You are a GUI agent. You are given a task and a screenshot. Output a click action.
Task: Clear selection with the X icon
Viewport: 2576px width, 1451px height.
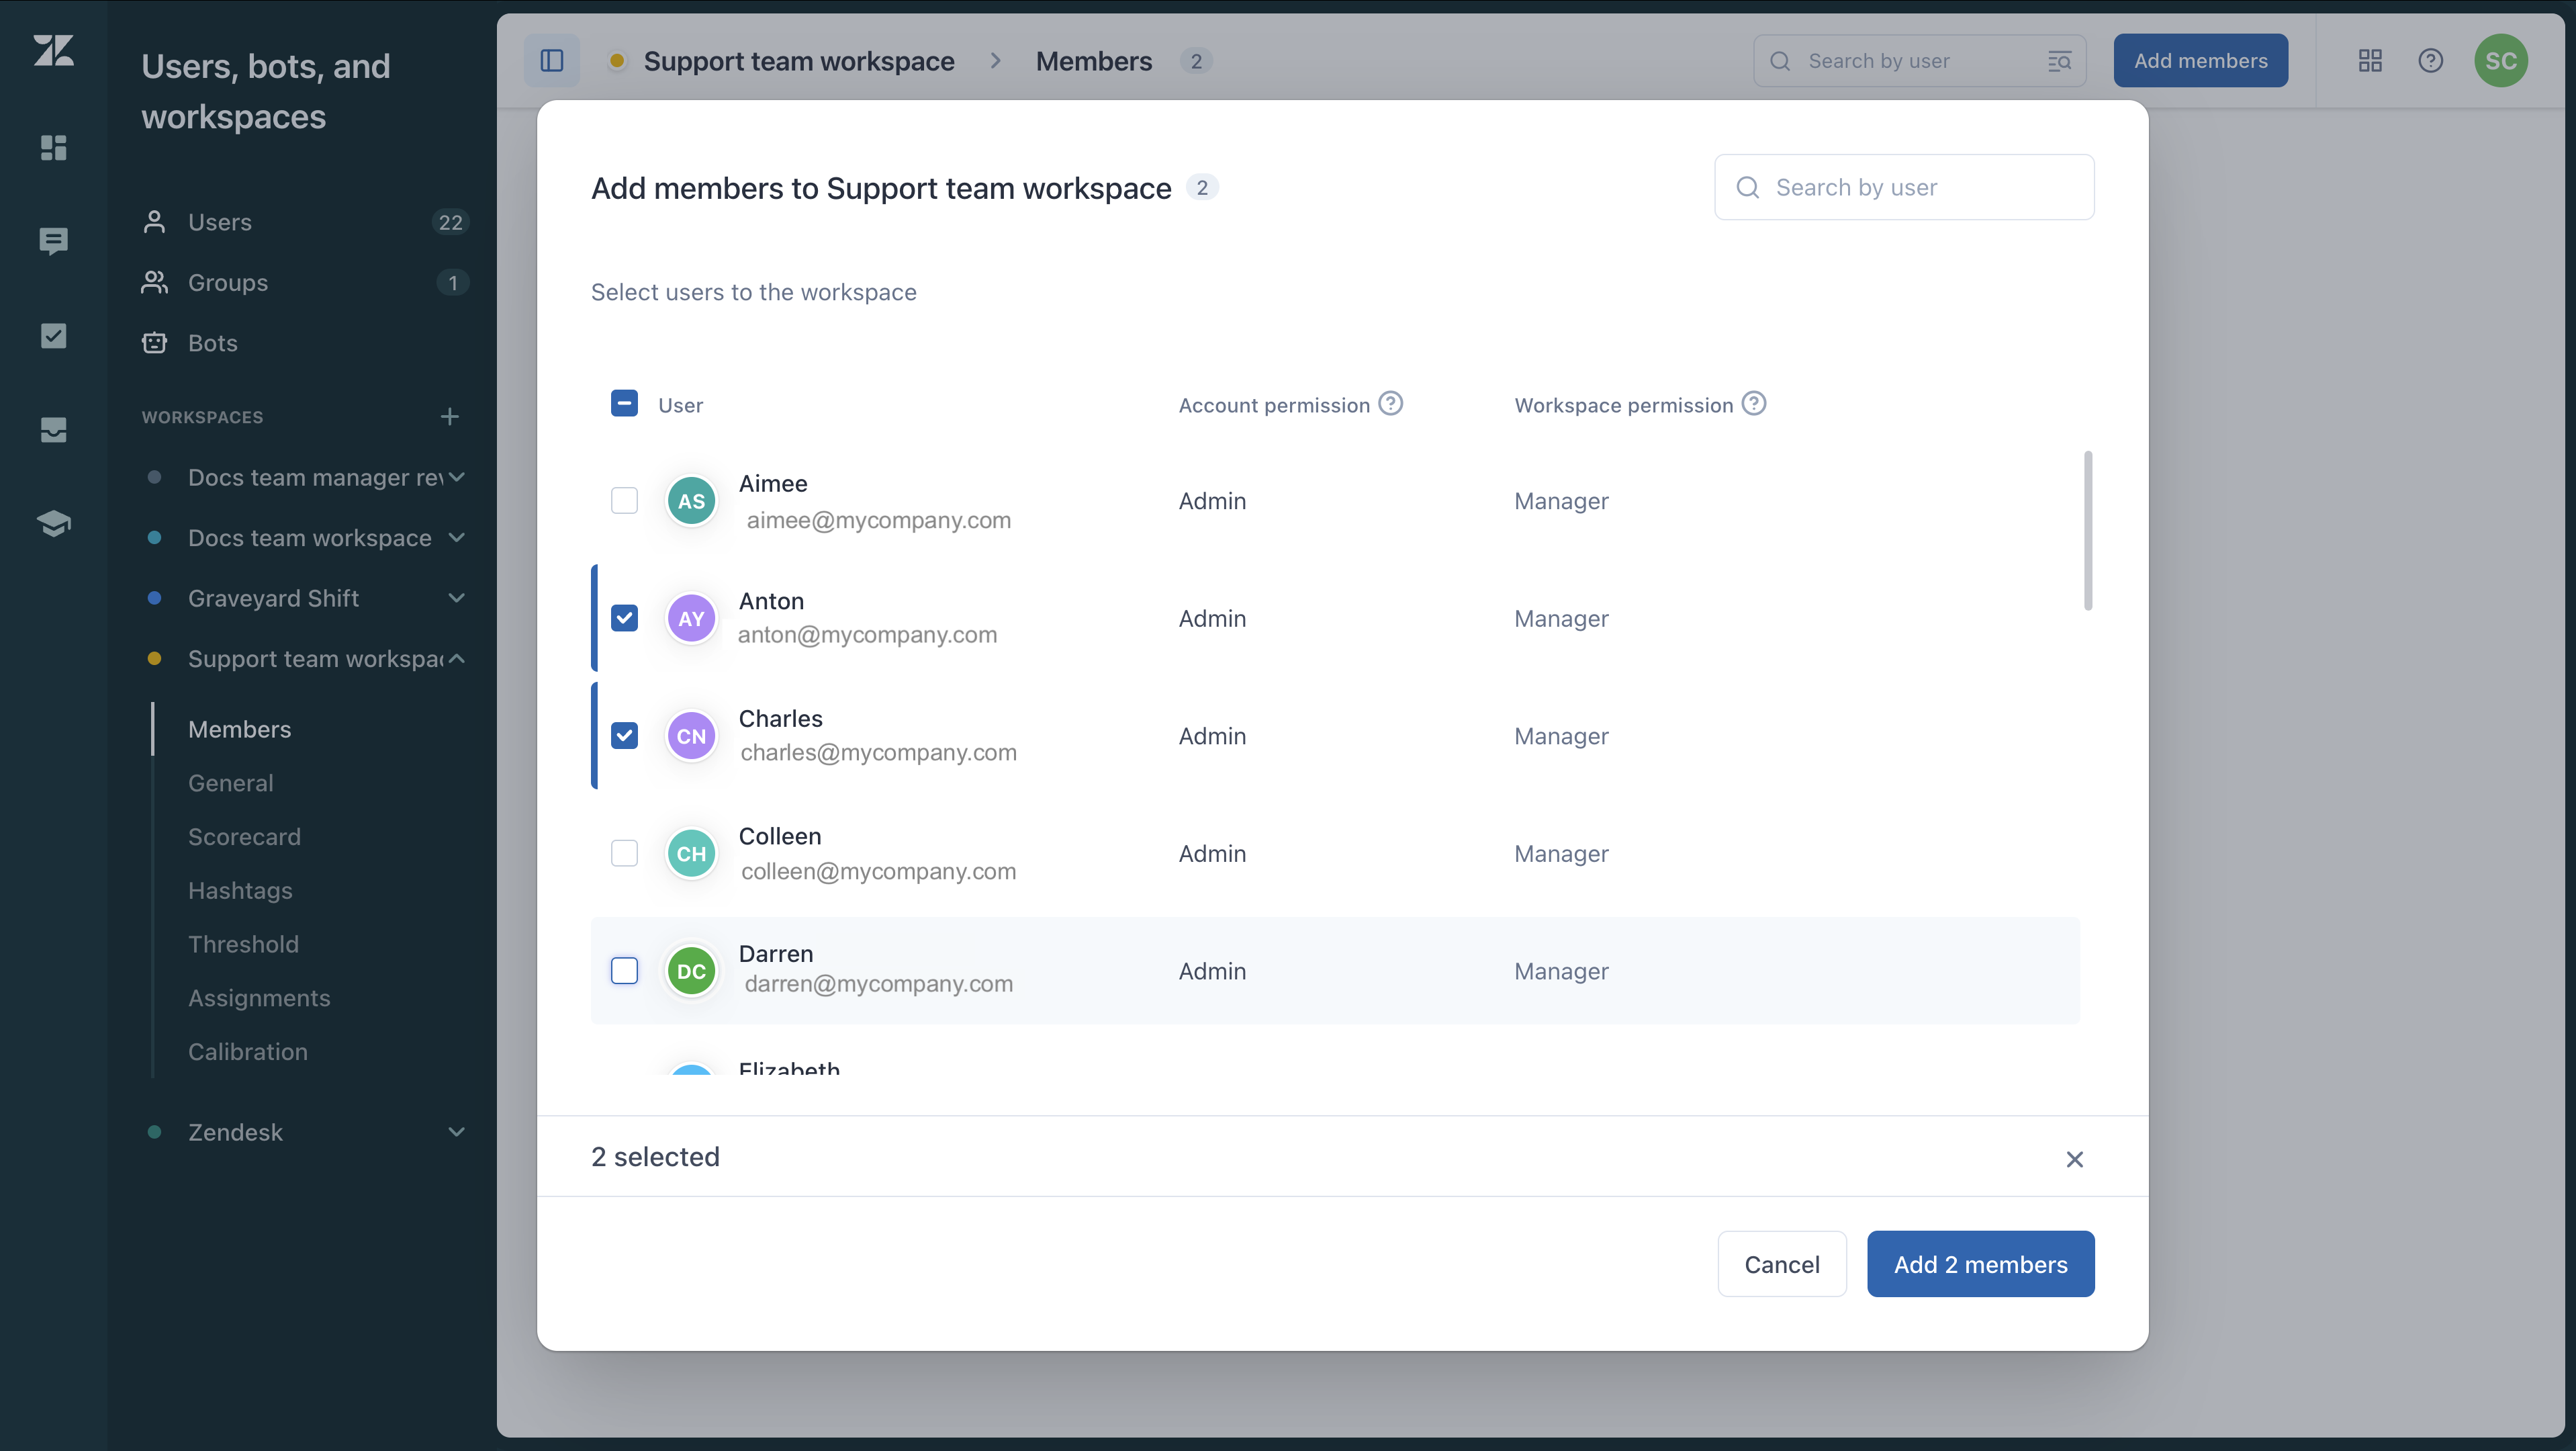[x=2075, y=1159]
